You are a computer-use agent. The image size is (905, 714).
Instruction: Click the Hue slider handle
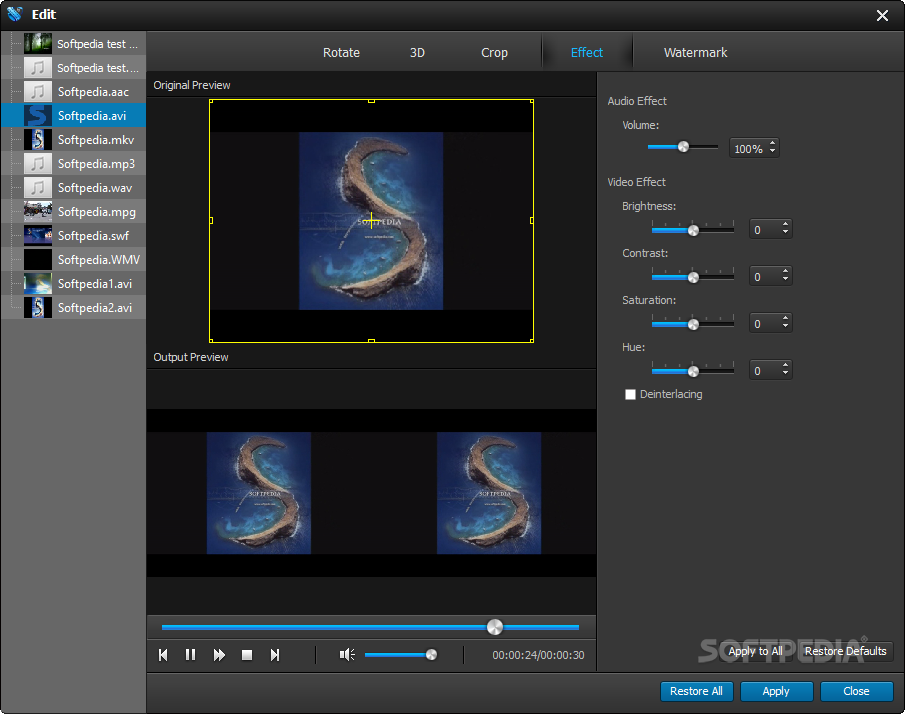(x=693, y=371)
